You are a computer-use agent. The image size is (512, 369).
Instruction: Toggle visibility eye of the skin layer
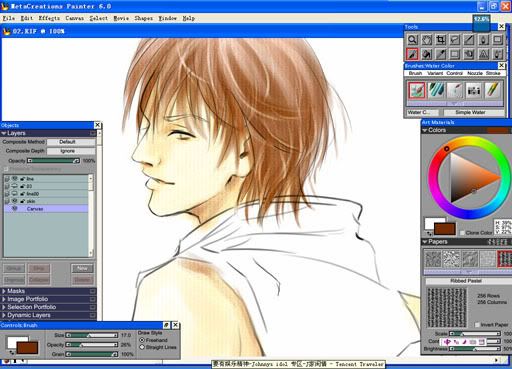[15, 201]
